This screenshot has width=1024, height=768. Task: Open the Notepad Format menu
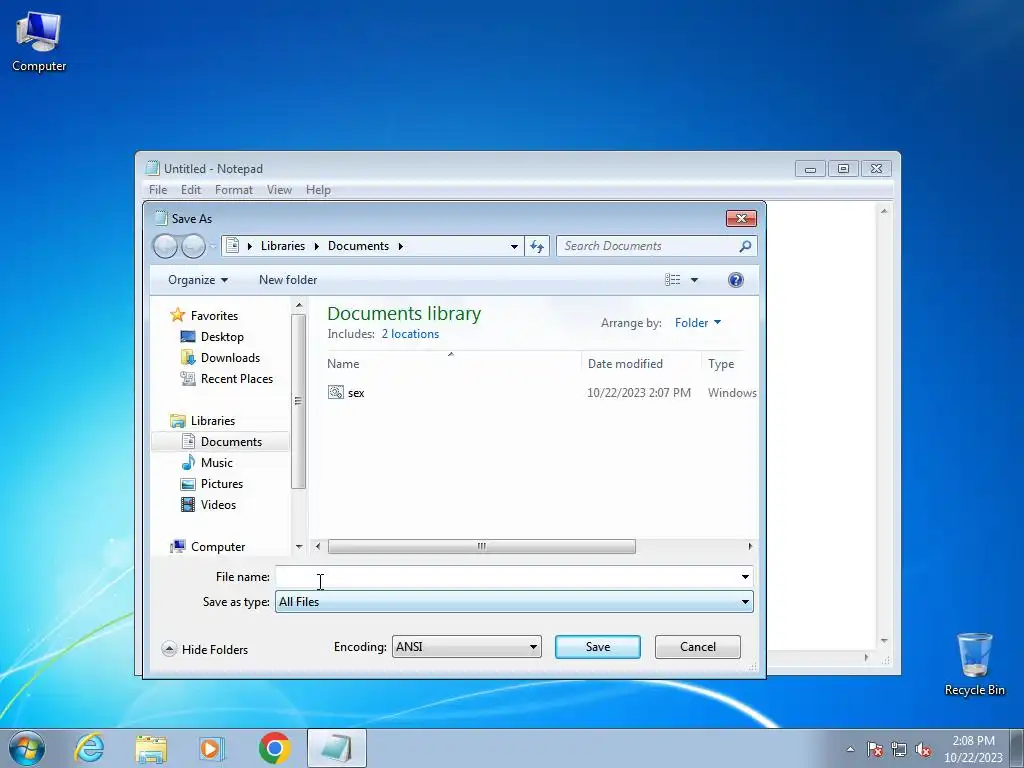click(234, 190)
